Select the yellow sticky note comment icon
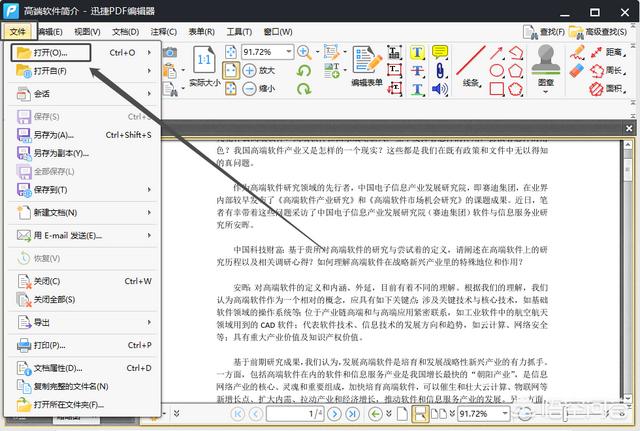Viewport: 640px width, 431px height. 440,52
